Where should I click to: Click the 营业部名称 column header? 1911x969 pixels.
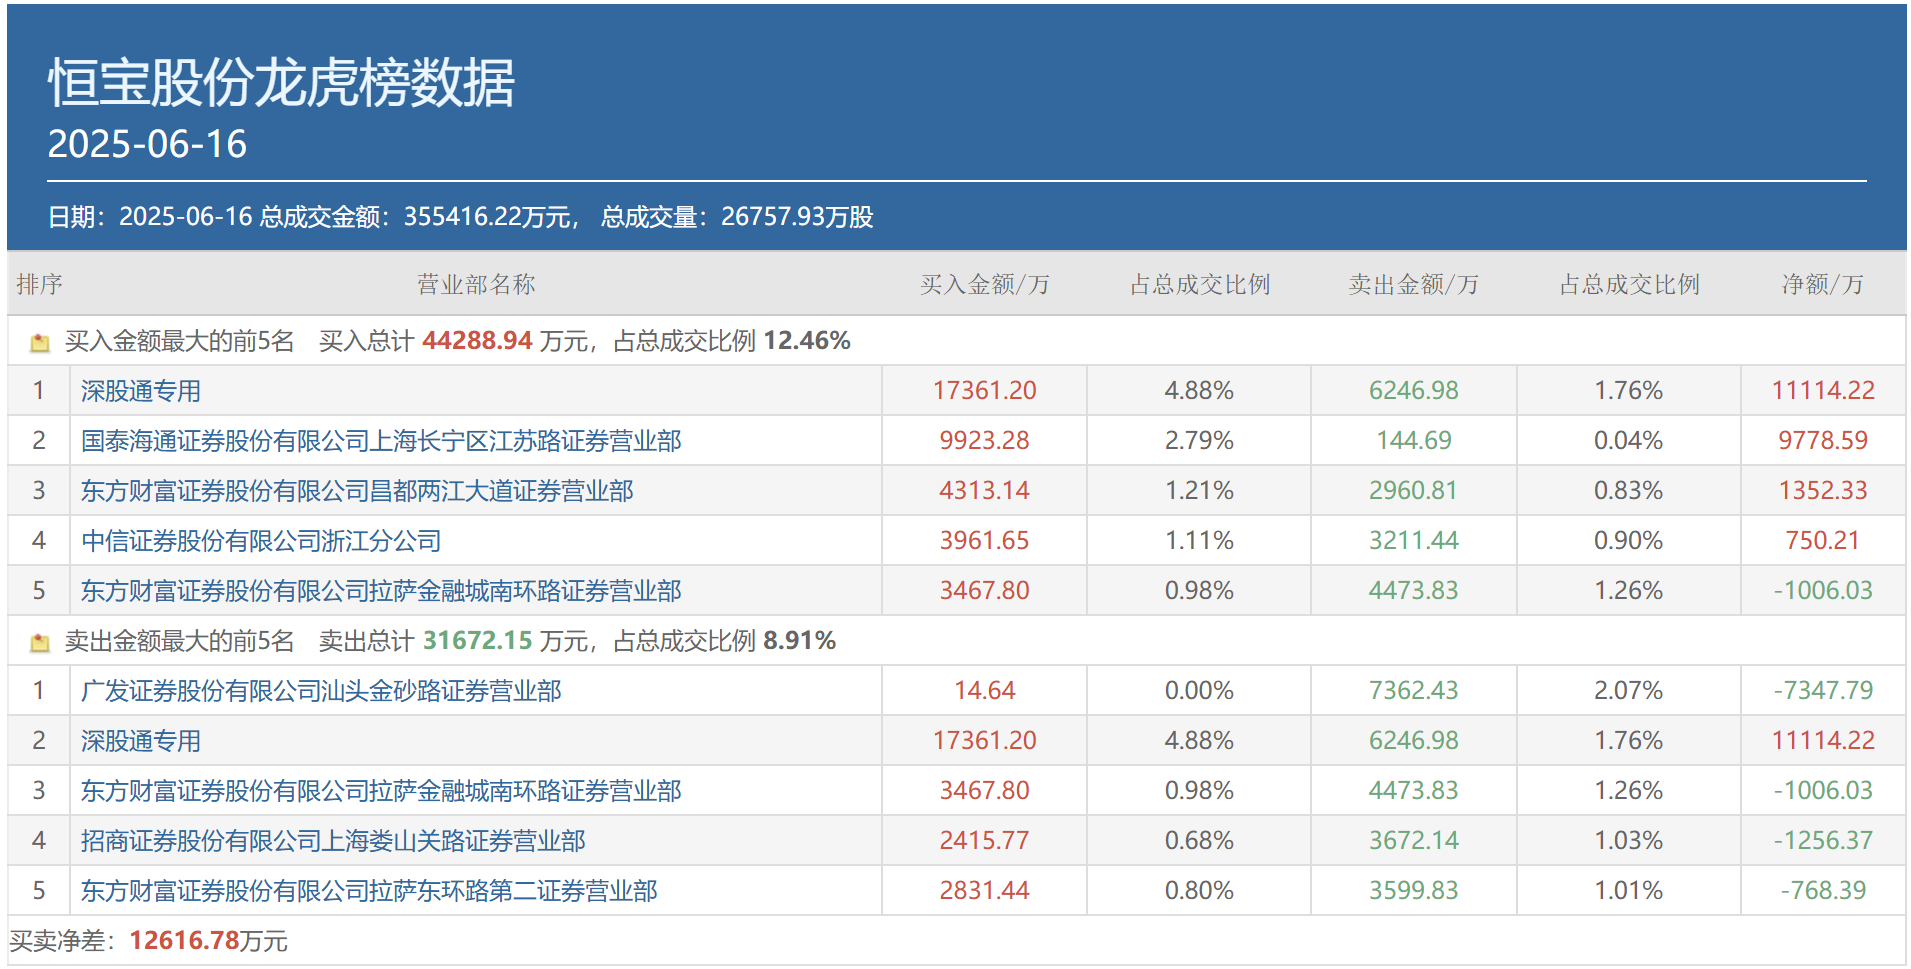[x=476, y=285]
